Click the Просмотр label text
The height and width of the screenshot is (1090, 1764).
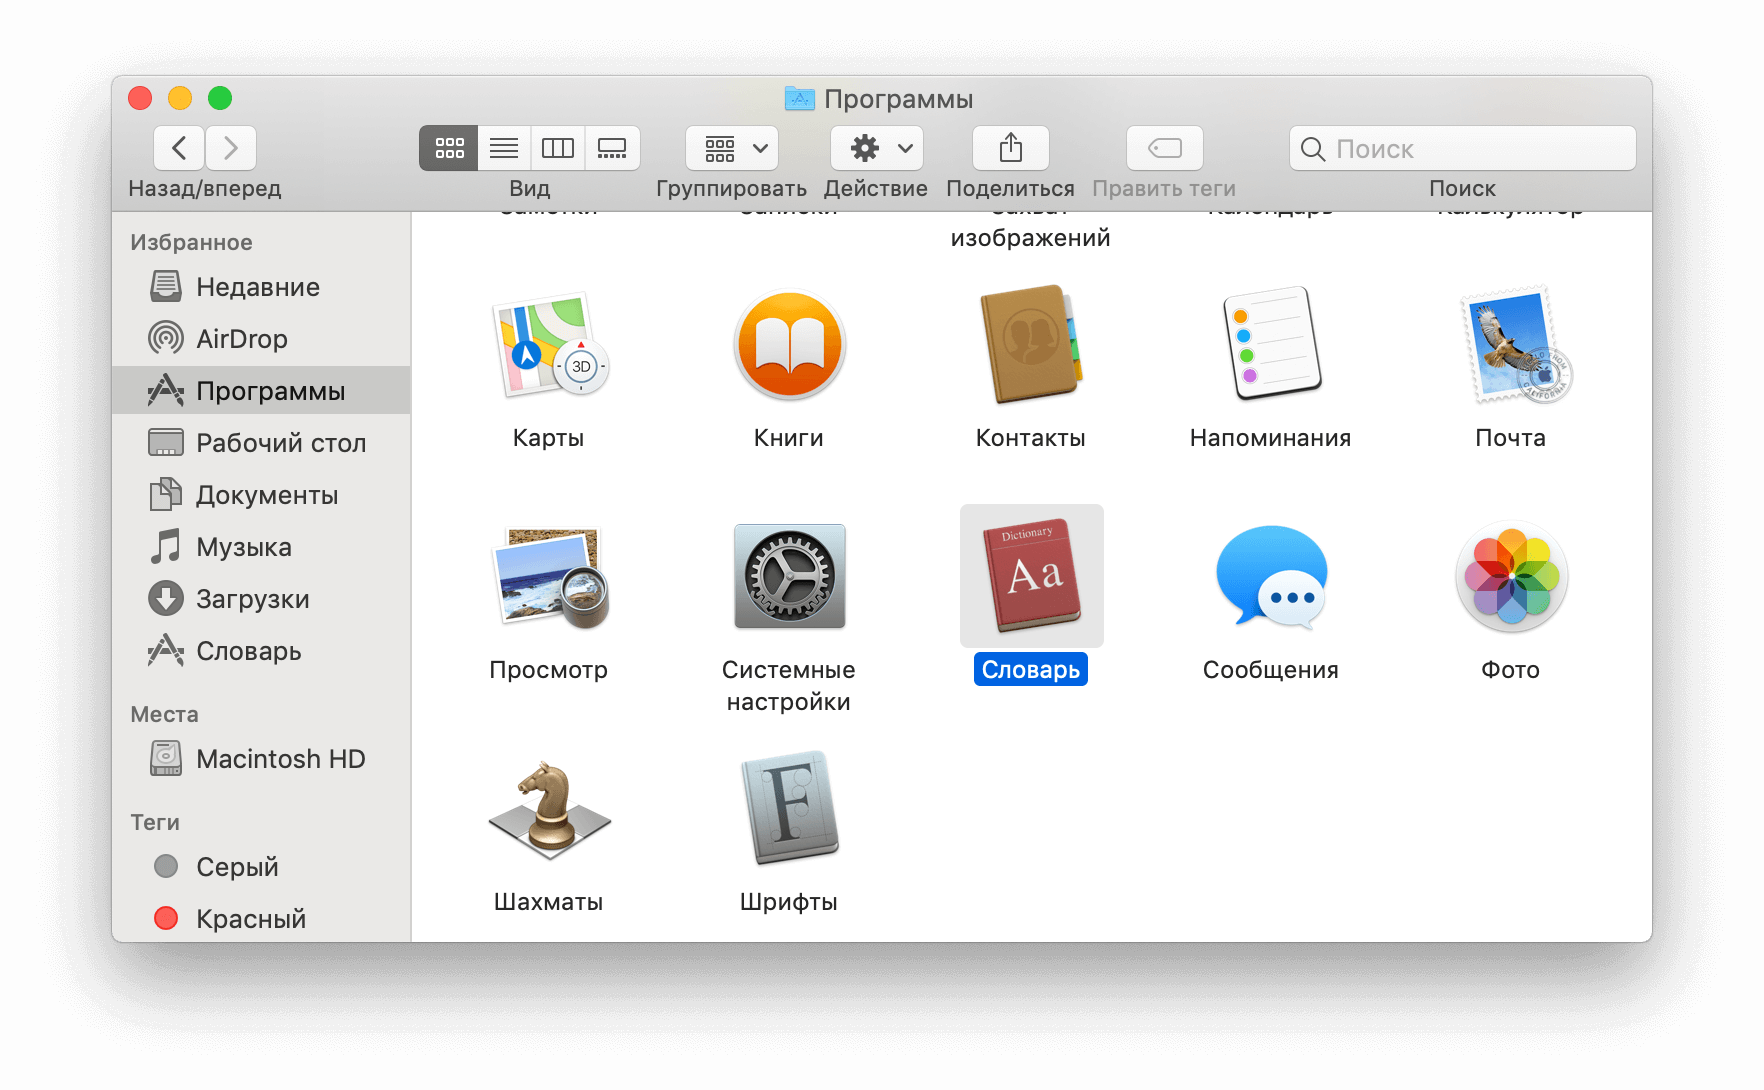click(x=548, y=670)
